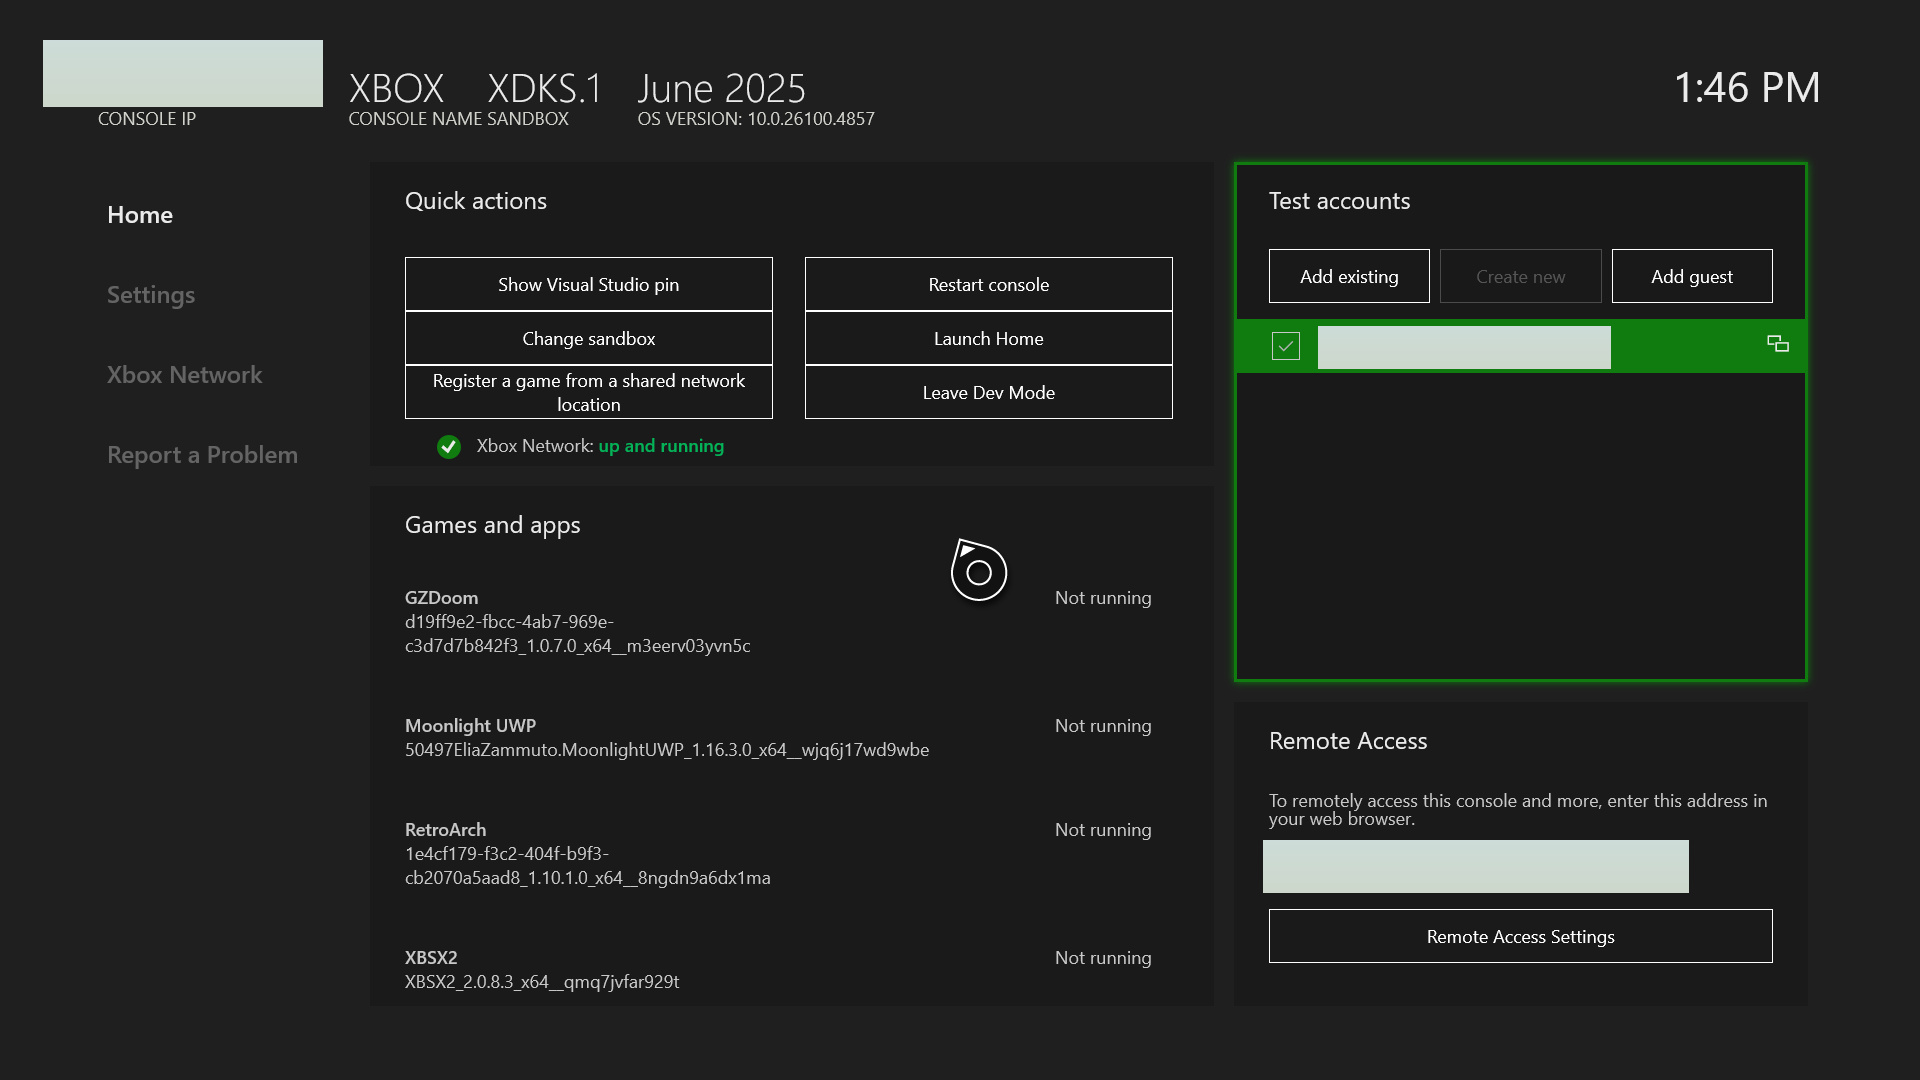Click Show Visual Studio pin button
The image size is (1920, 1080).
[x=589, y=284]
